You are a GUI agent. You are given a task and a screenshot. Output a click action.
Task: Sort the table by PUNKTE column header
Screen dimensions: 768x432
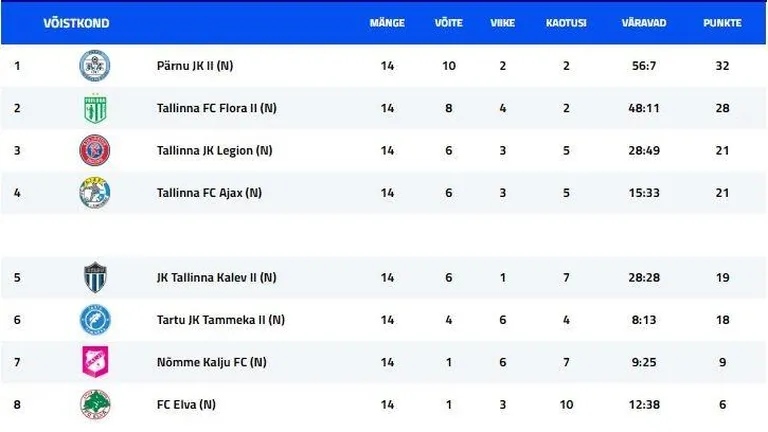tap(722, 23)
